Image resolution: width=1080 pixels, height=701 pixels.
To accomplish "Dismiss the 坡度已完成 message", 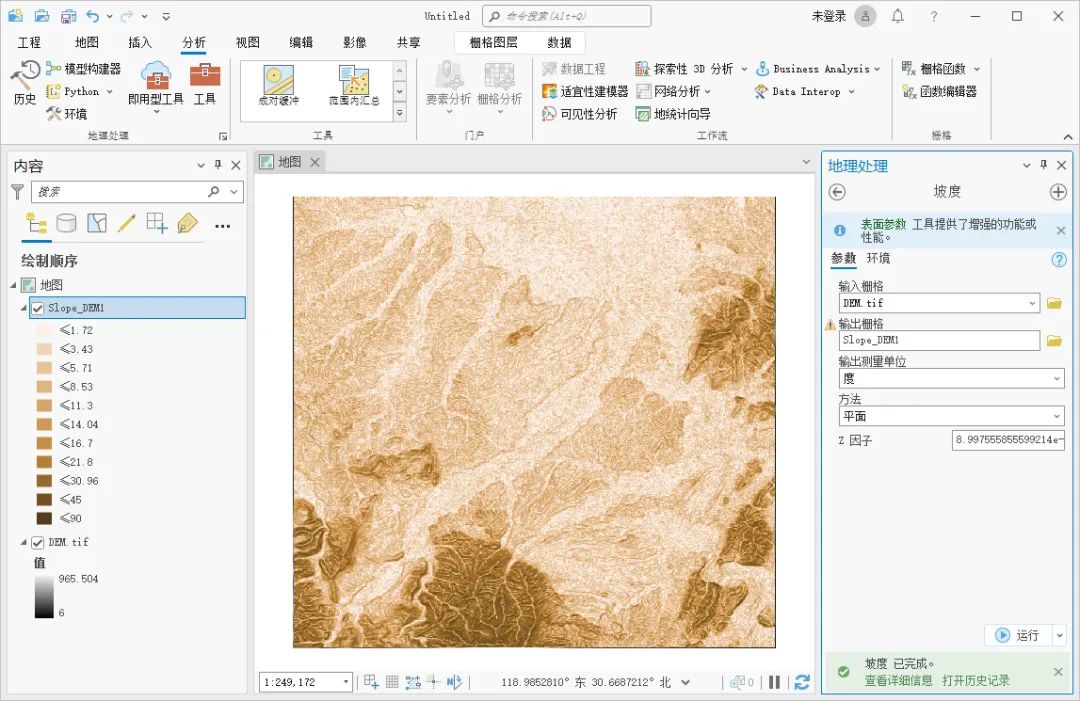I will click(x=1058, y=671).
